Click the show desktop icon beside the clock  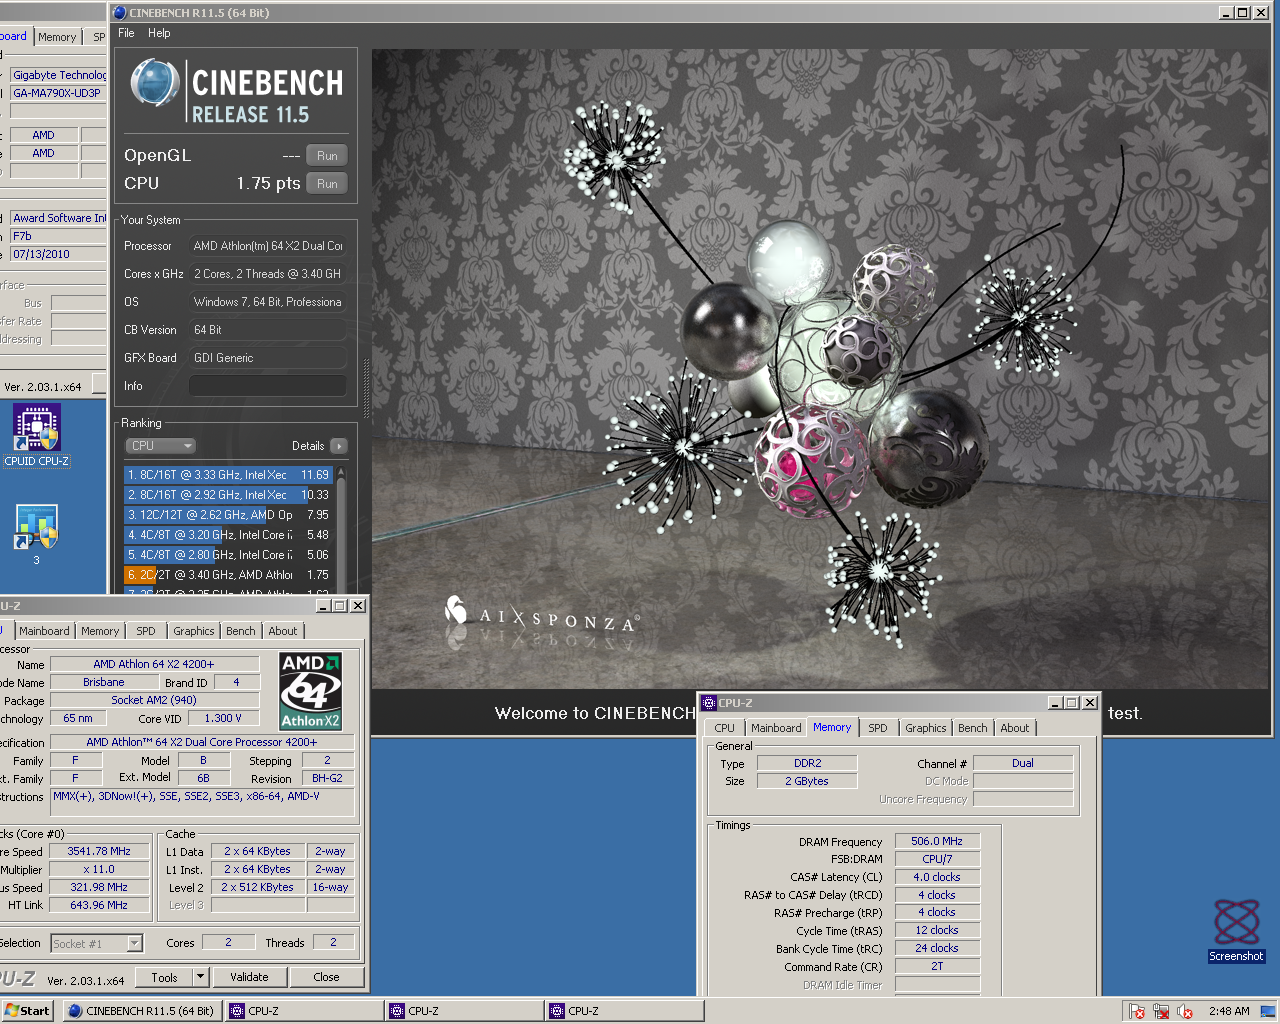(x=1267, y=1011)
